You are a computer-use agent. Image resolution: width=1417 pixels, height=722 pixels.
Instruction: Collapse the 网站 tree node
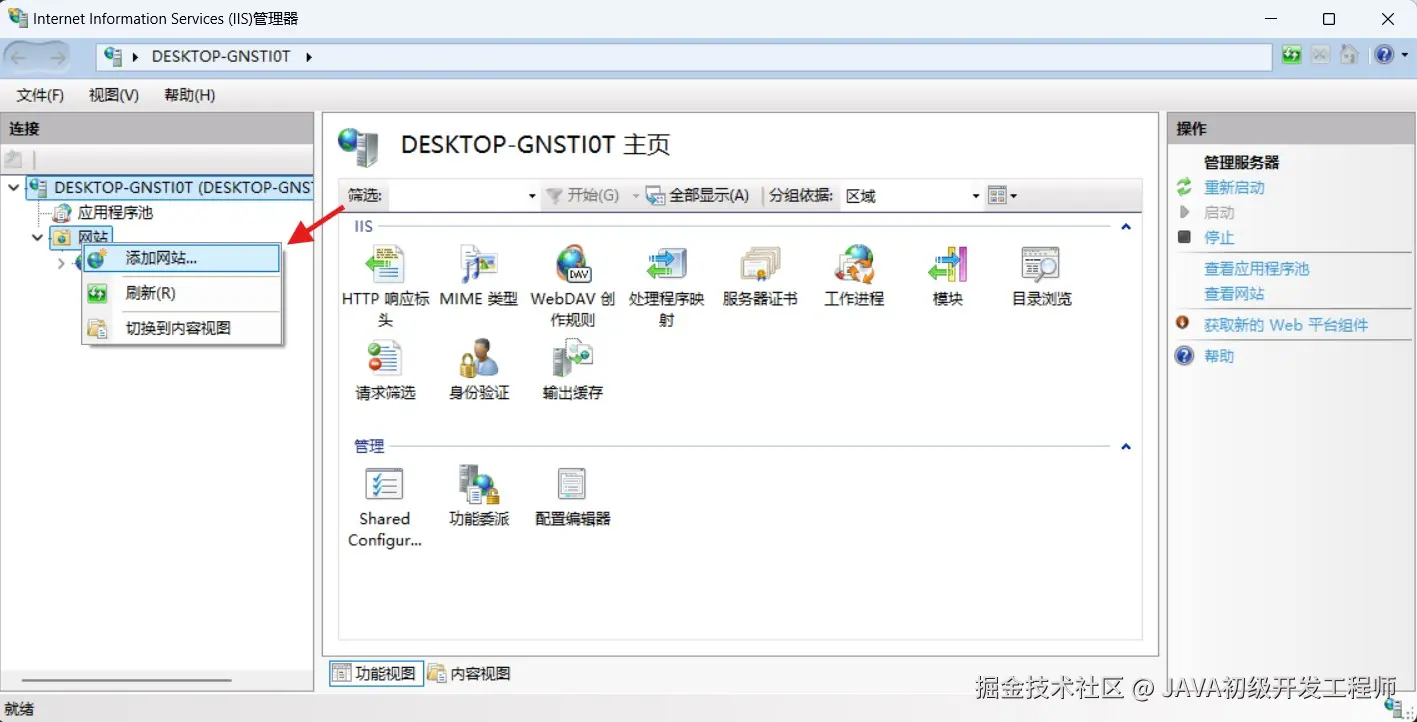(38, 237)
